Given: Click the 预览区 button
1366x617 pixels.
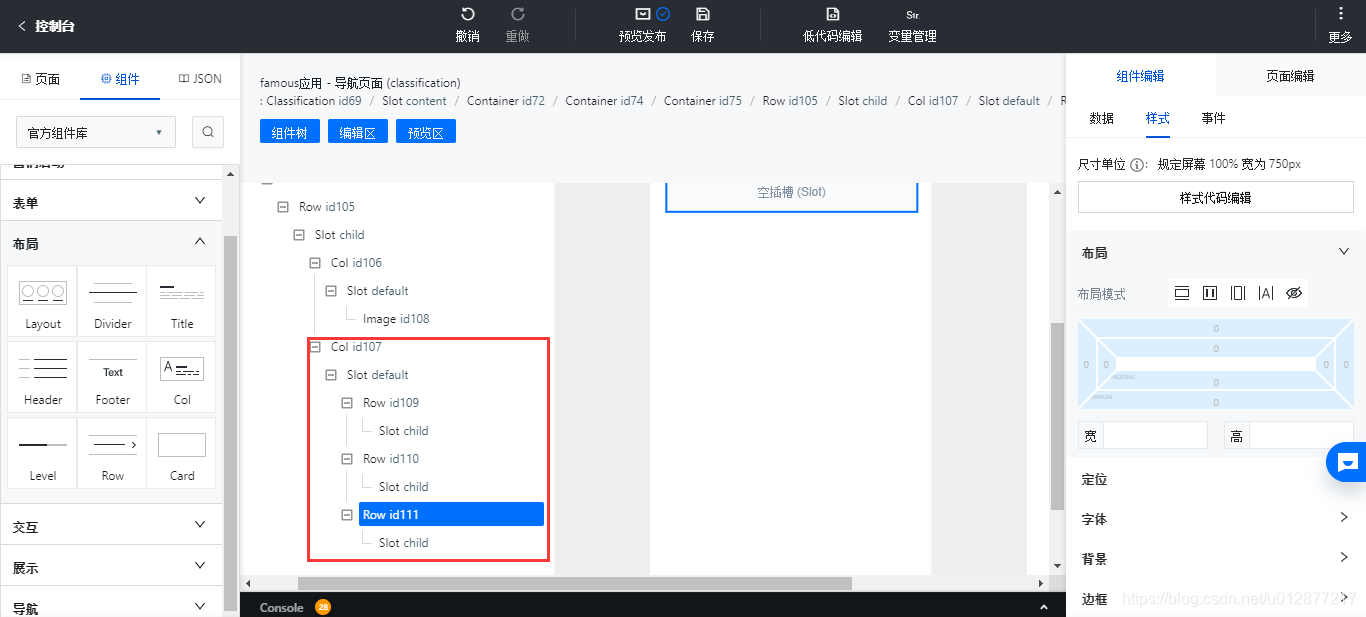Looking at the screenshot, I should (x=426, y=131).
